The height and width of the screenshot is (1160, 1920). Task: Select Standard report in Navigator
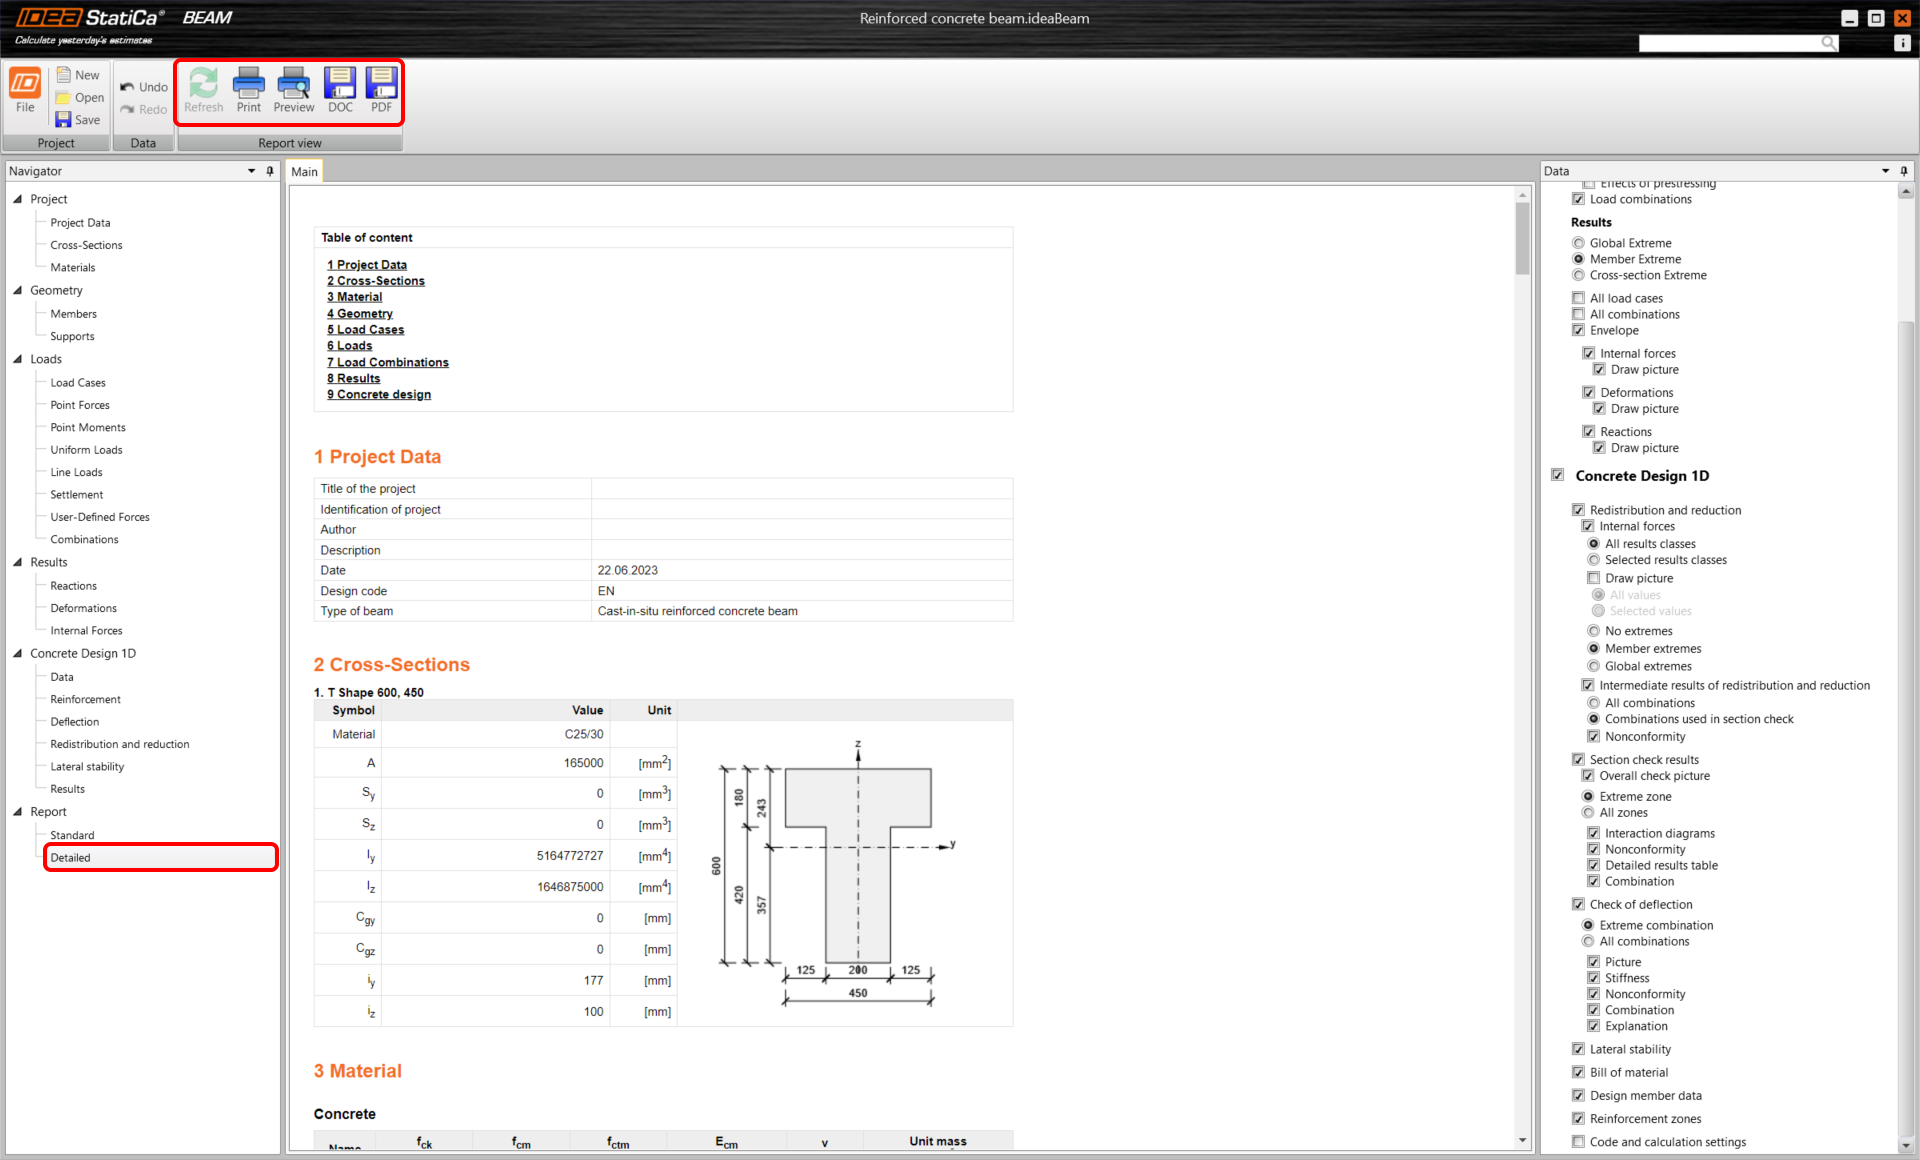(x=72, y=835)
